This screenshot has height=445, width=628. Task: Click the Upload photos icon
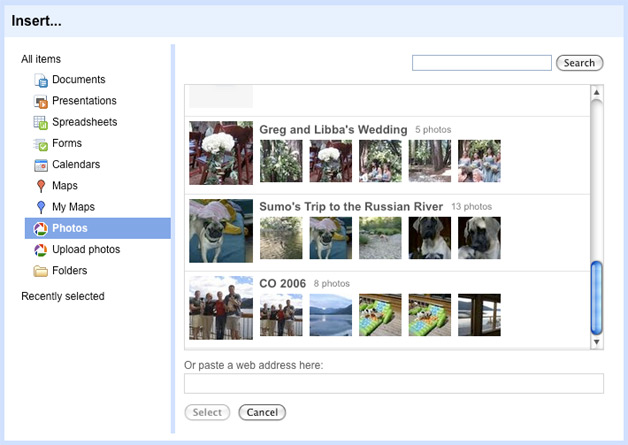point(41,250)
